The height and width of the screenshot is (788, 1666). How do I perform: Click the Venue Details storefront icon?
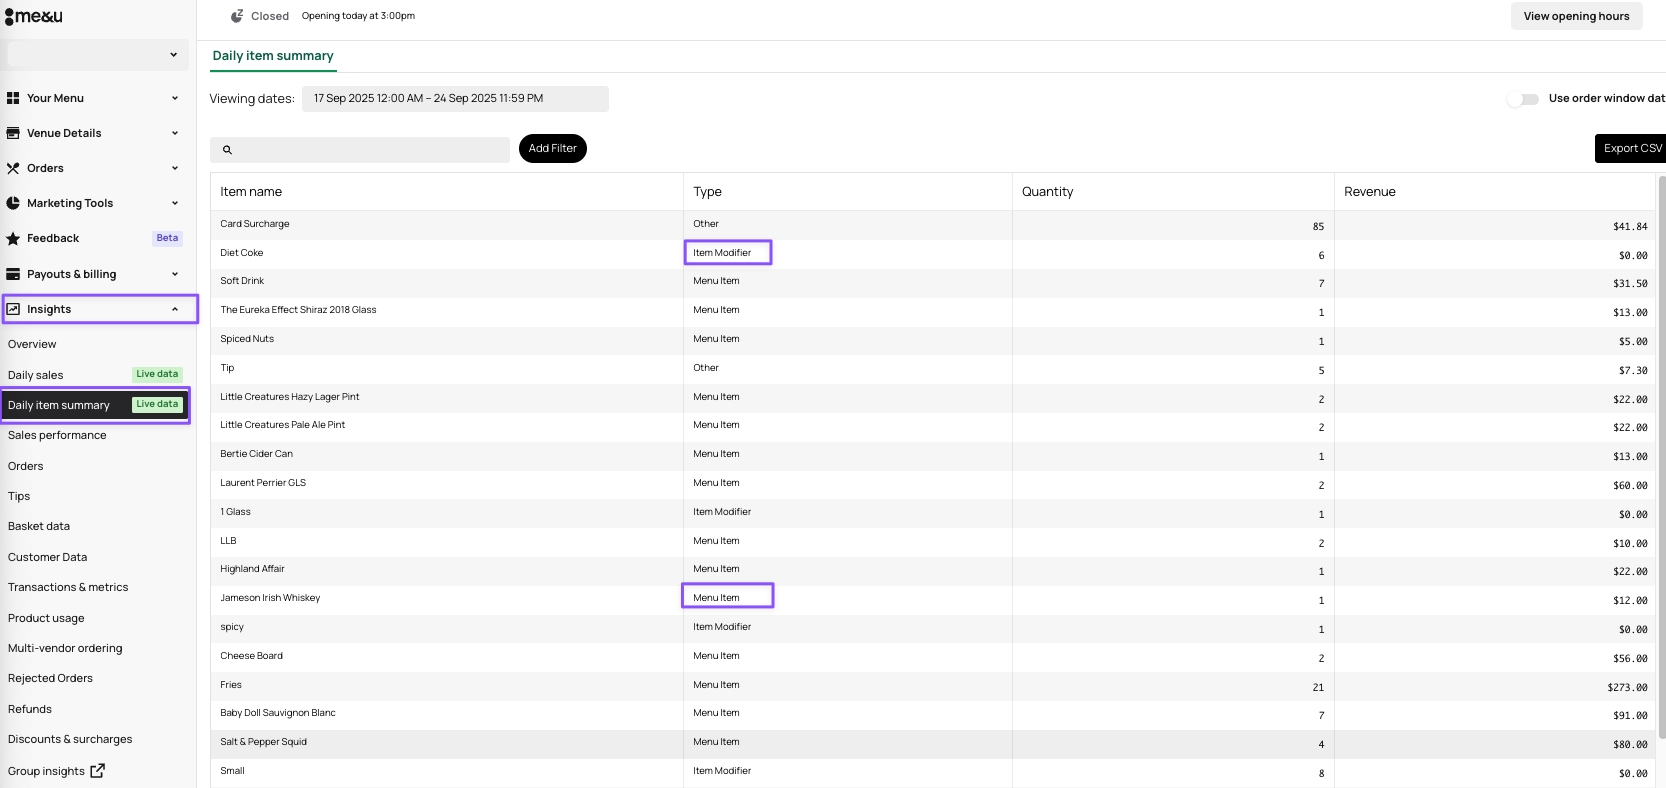tap(13, 133)
